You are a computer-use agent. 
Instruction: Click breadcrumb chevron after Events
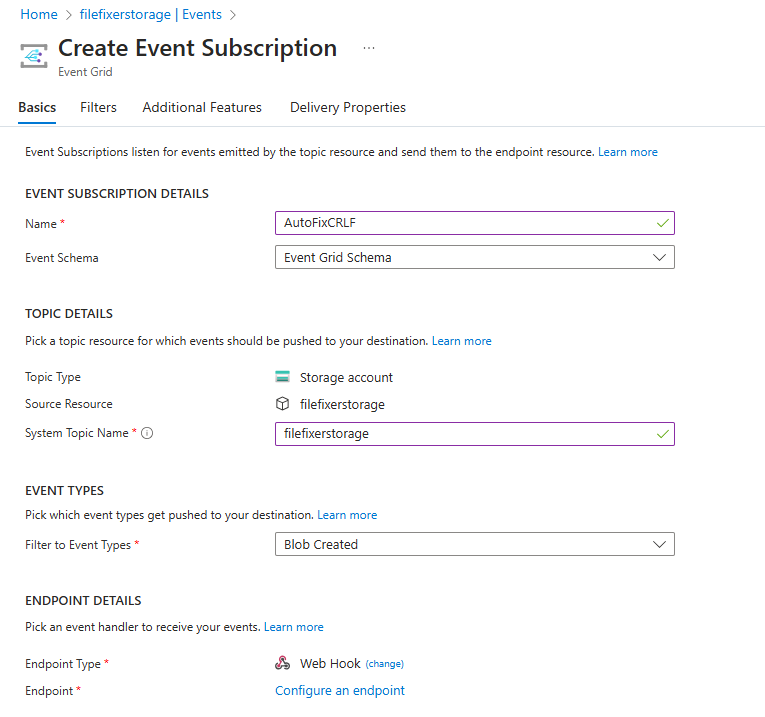233,15
